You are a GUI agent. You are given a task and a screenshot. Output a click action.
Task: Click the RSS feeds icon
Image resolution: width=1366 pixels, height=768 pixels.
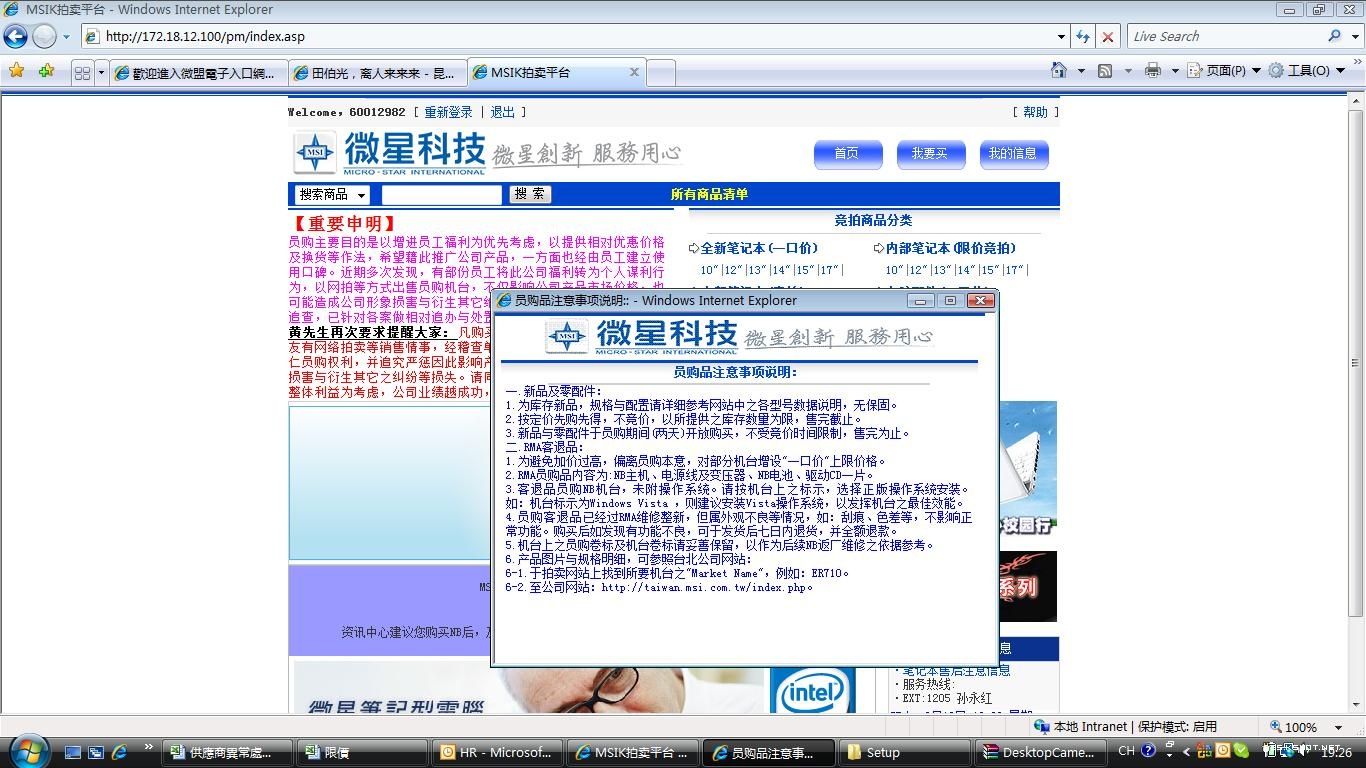point(1105,71)
